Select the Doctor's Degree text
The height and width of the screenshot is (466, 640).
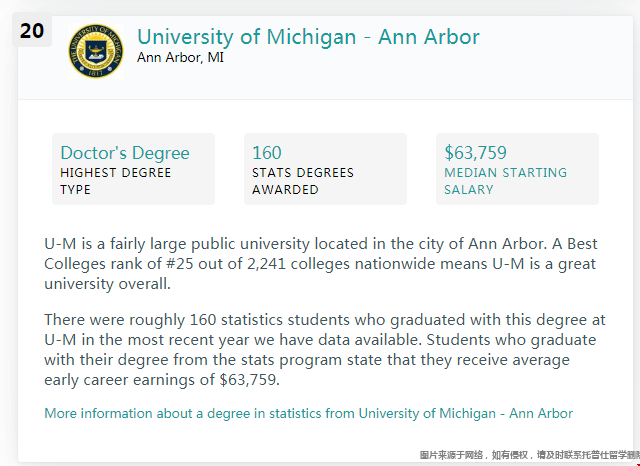[x=125, y=153]
